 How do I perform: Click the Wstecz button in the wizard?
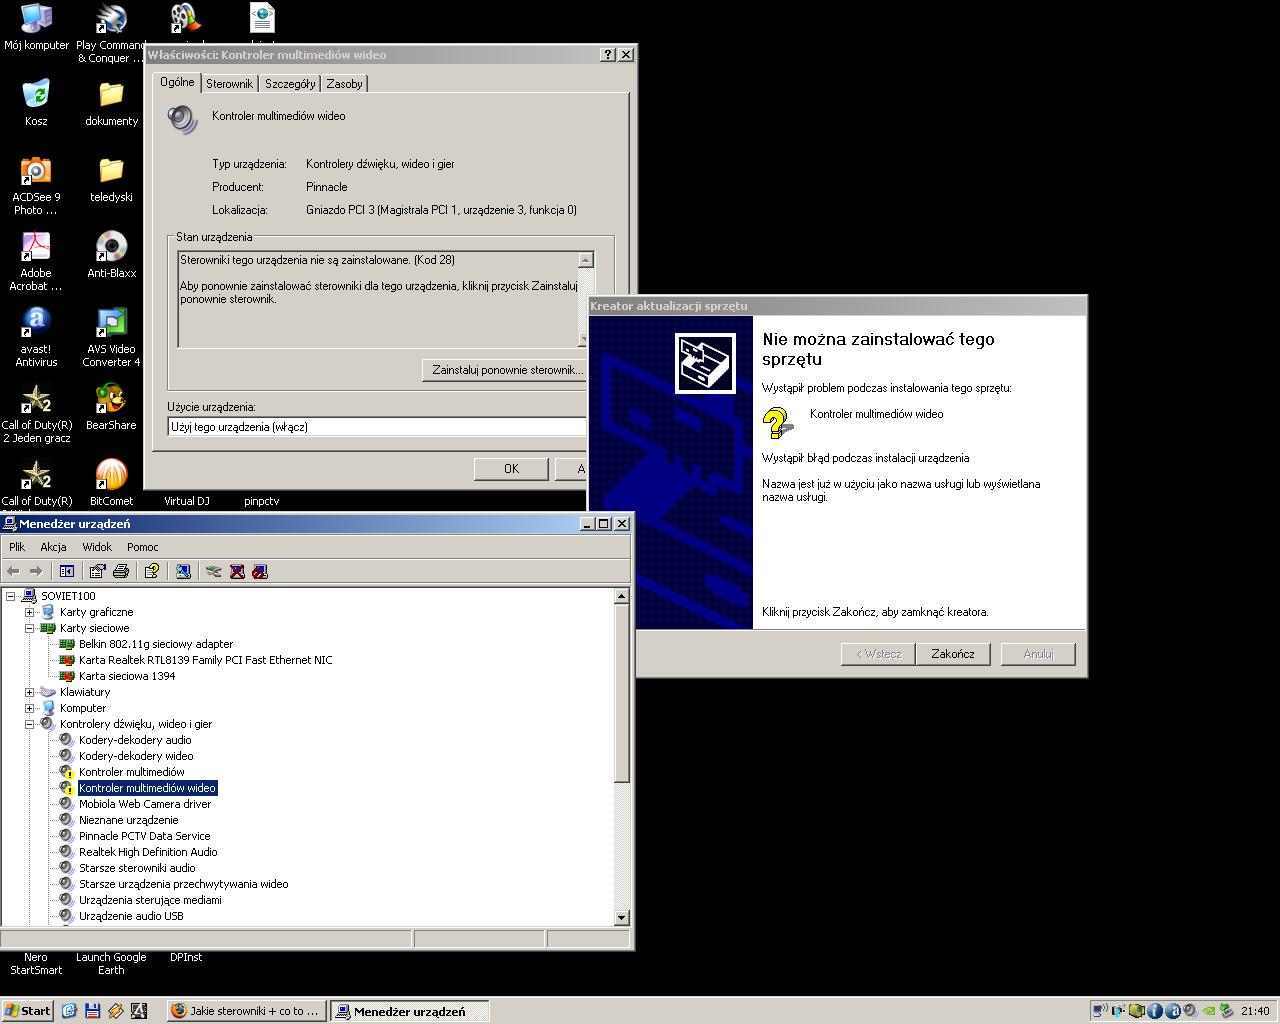click(x=878, y=654)
